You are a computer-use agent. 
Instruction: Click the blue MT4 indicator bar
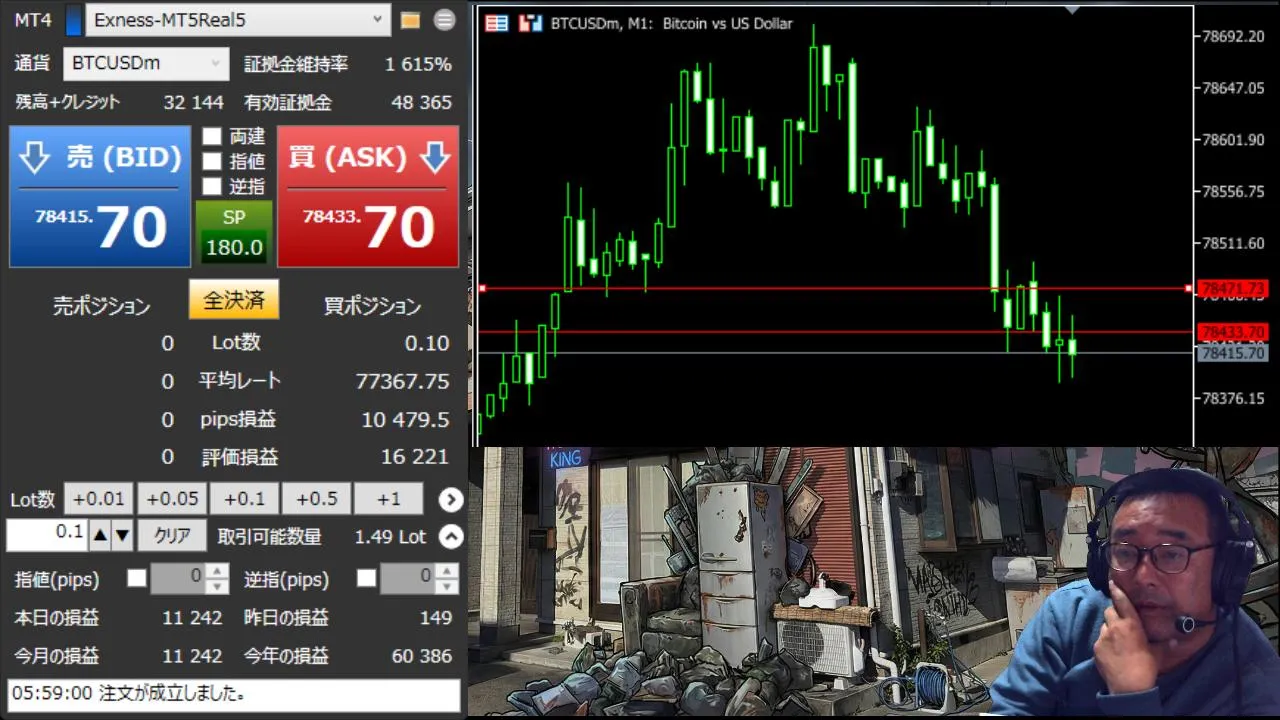click(x=73, y=19)
